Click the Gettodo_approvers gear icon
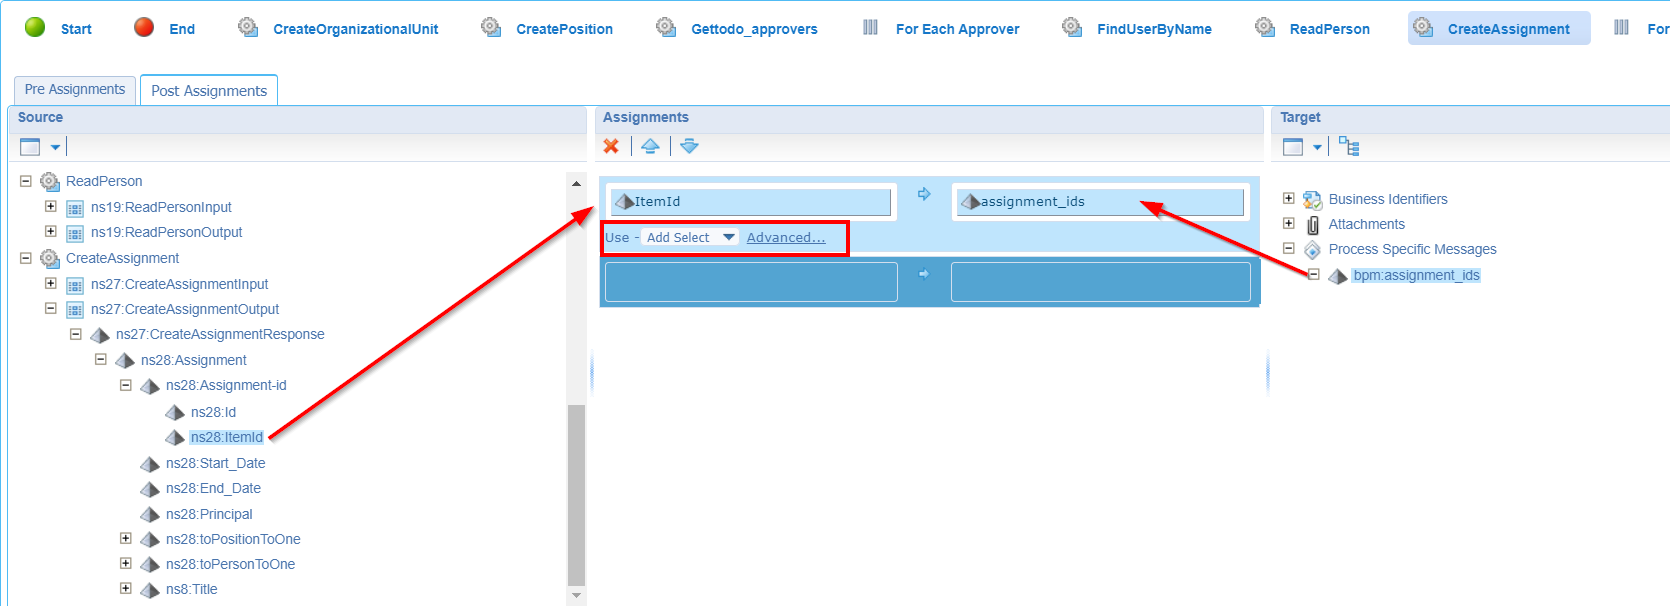Screen dimensions: 1670x606 click(665, 27)
